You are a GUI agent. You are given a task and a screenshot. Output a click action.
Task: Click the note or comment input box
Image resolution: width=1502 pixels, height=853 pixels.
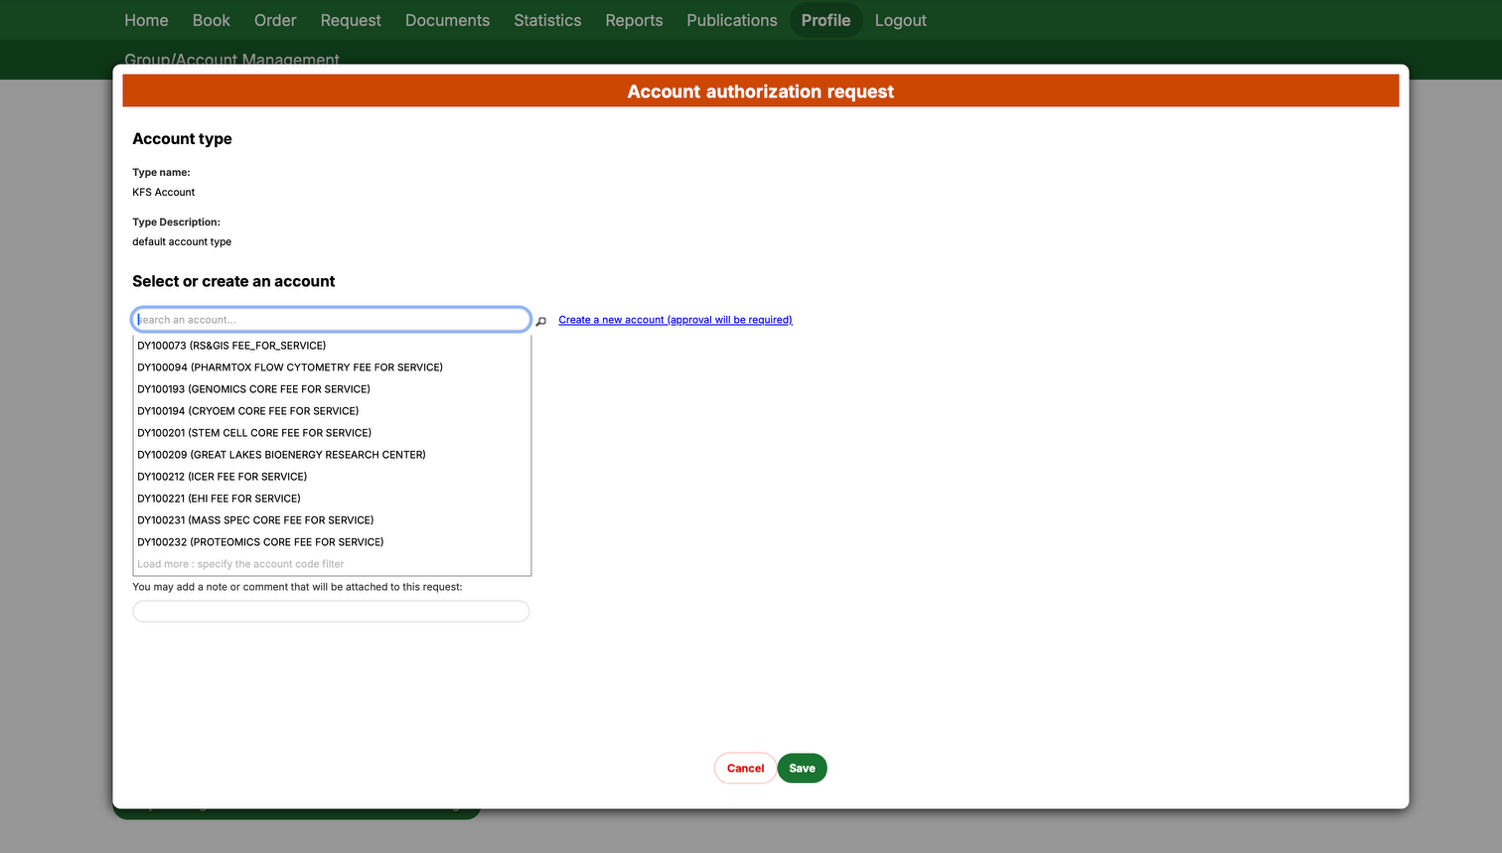pos(331,611)
